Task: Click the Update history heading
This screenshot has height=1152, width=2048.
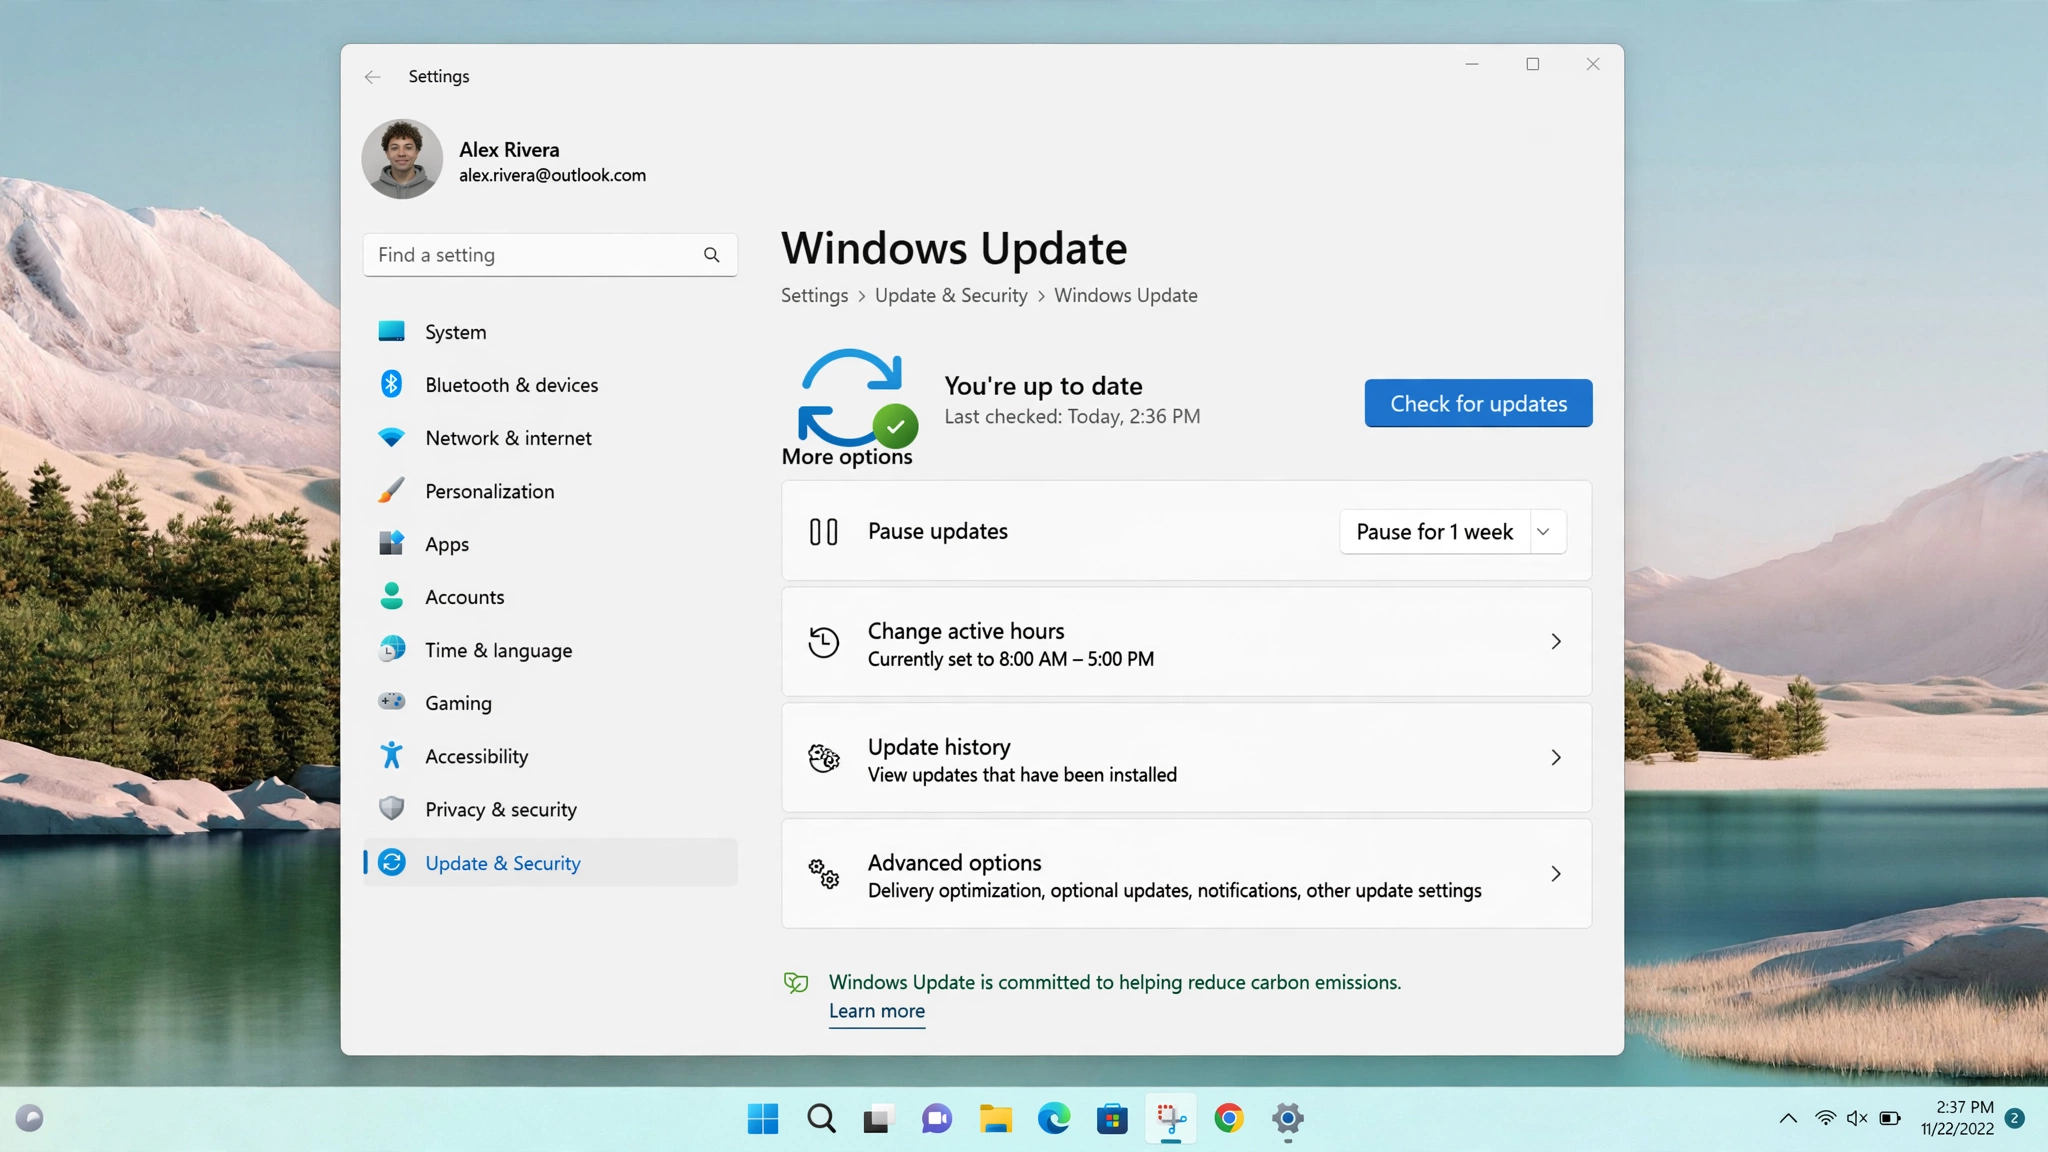Action: click(x=939, y=747)
